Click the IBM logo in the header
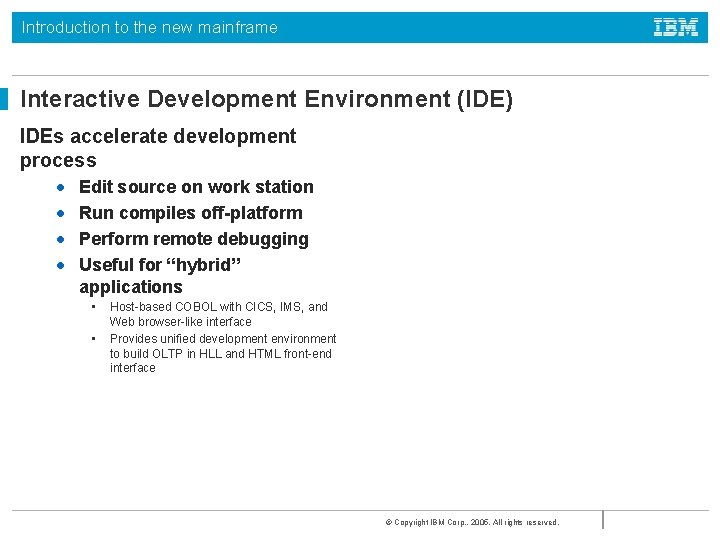 click(675, 27)
